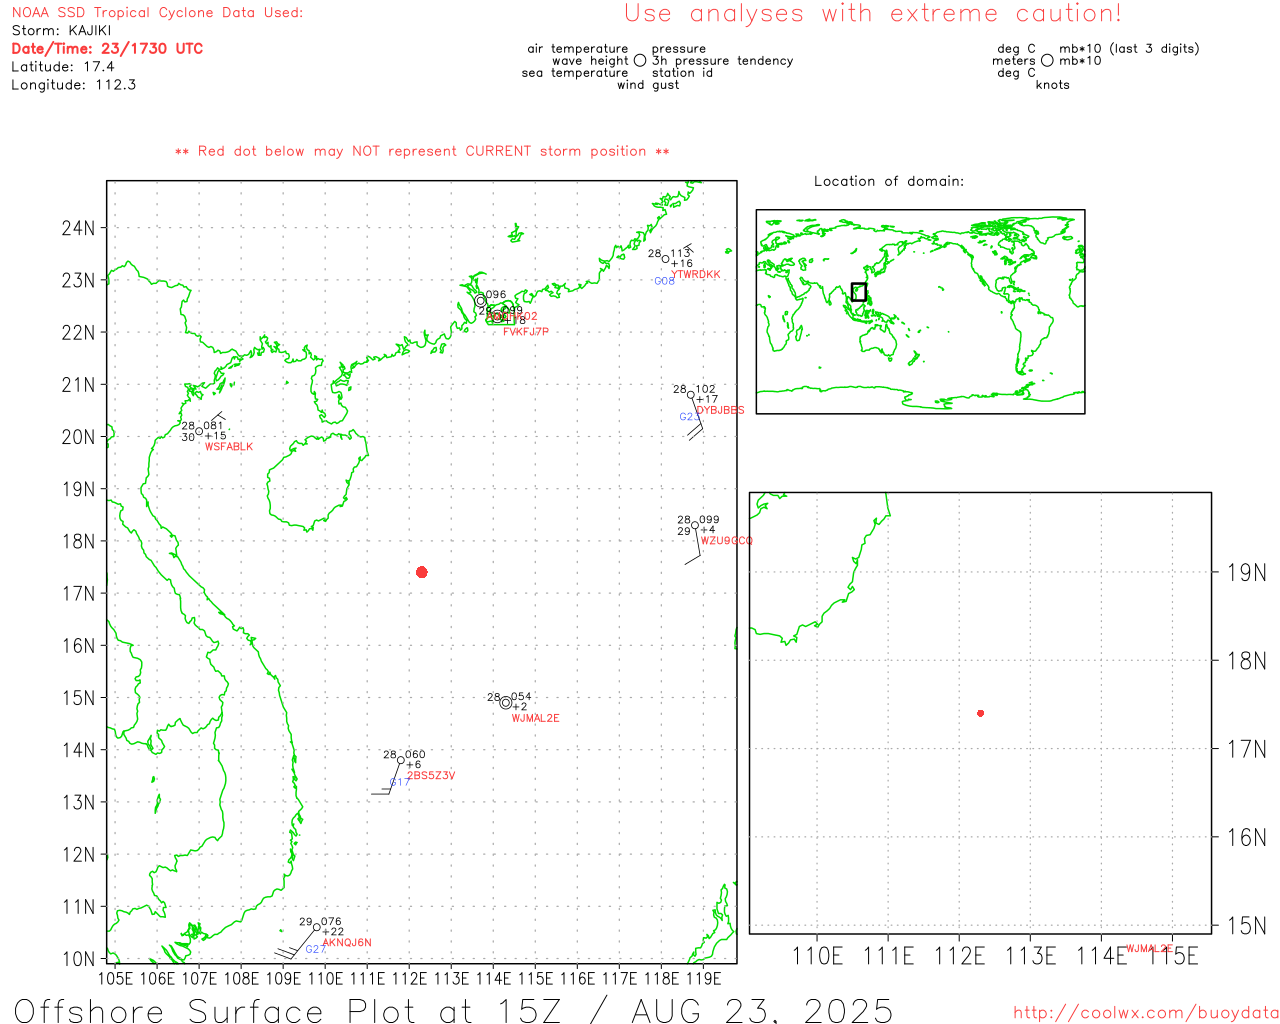Viewport: 1280px width, 1024px height.
Task: Click pressure tendency +22
Action: (333, 932)
